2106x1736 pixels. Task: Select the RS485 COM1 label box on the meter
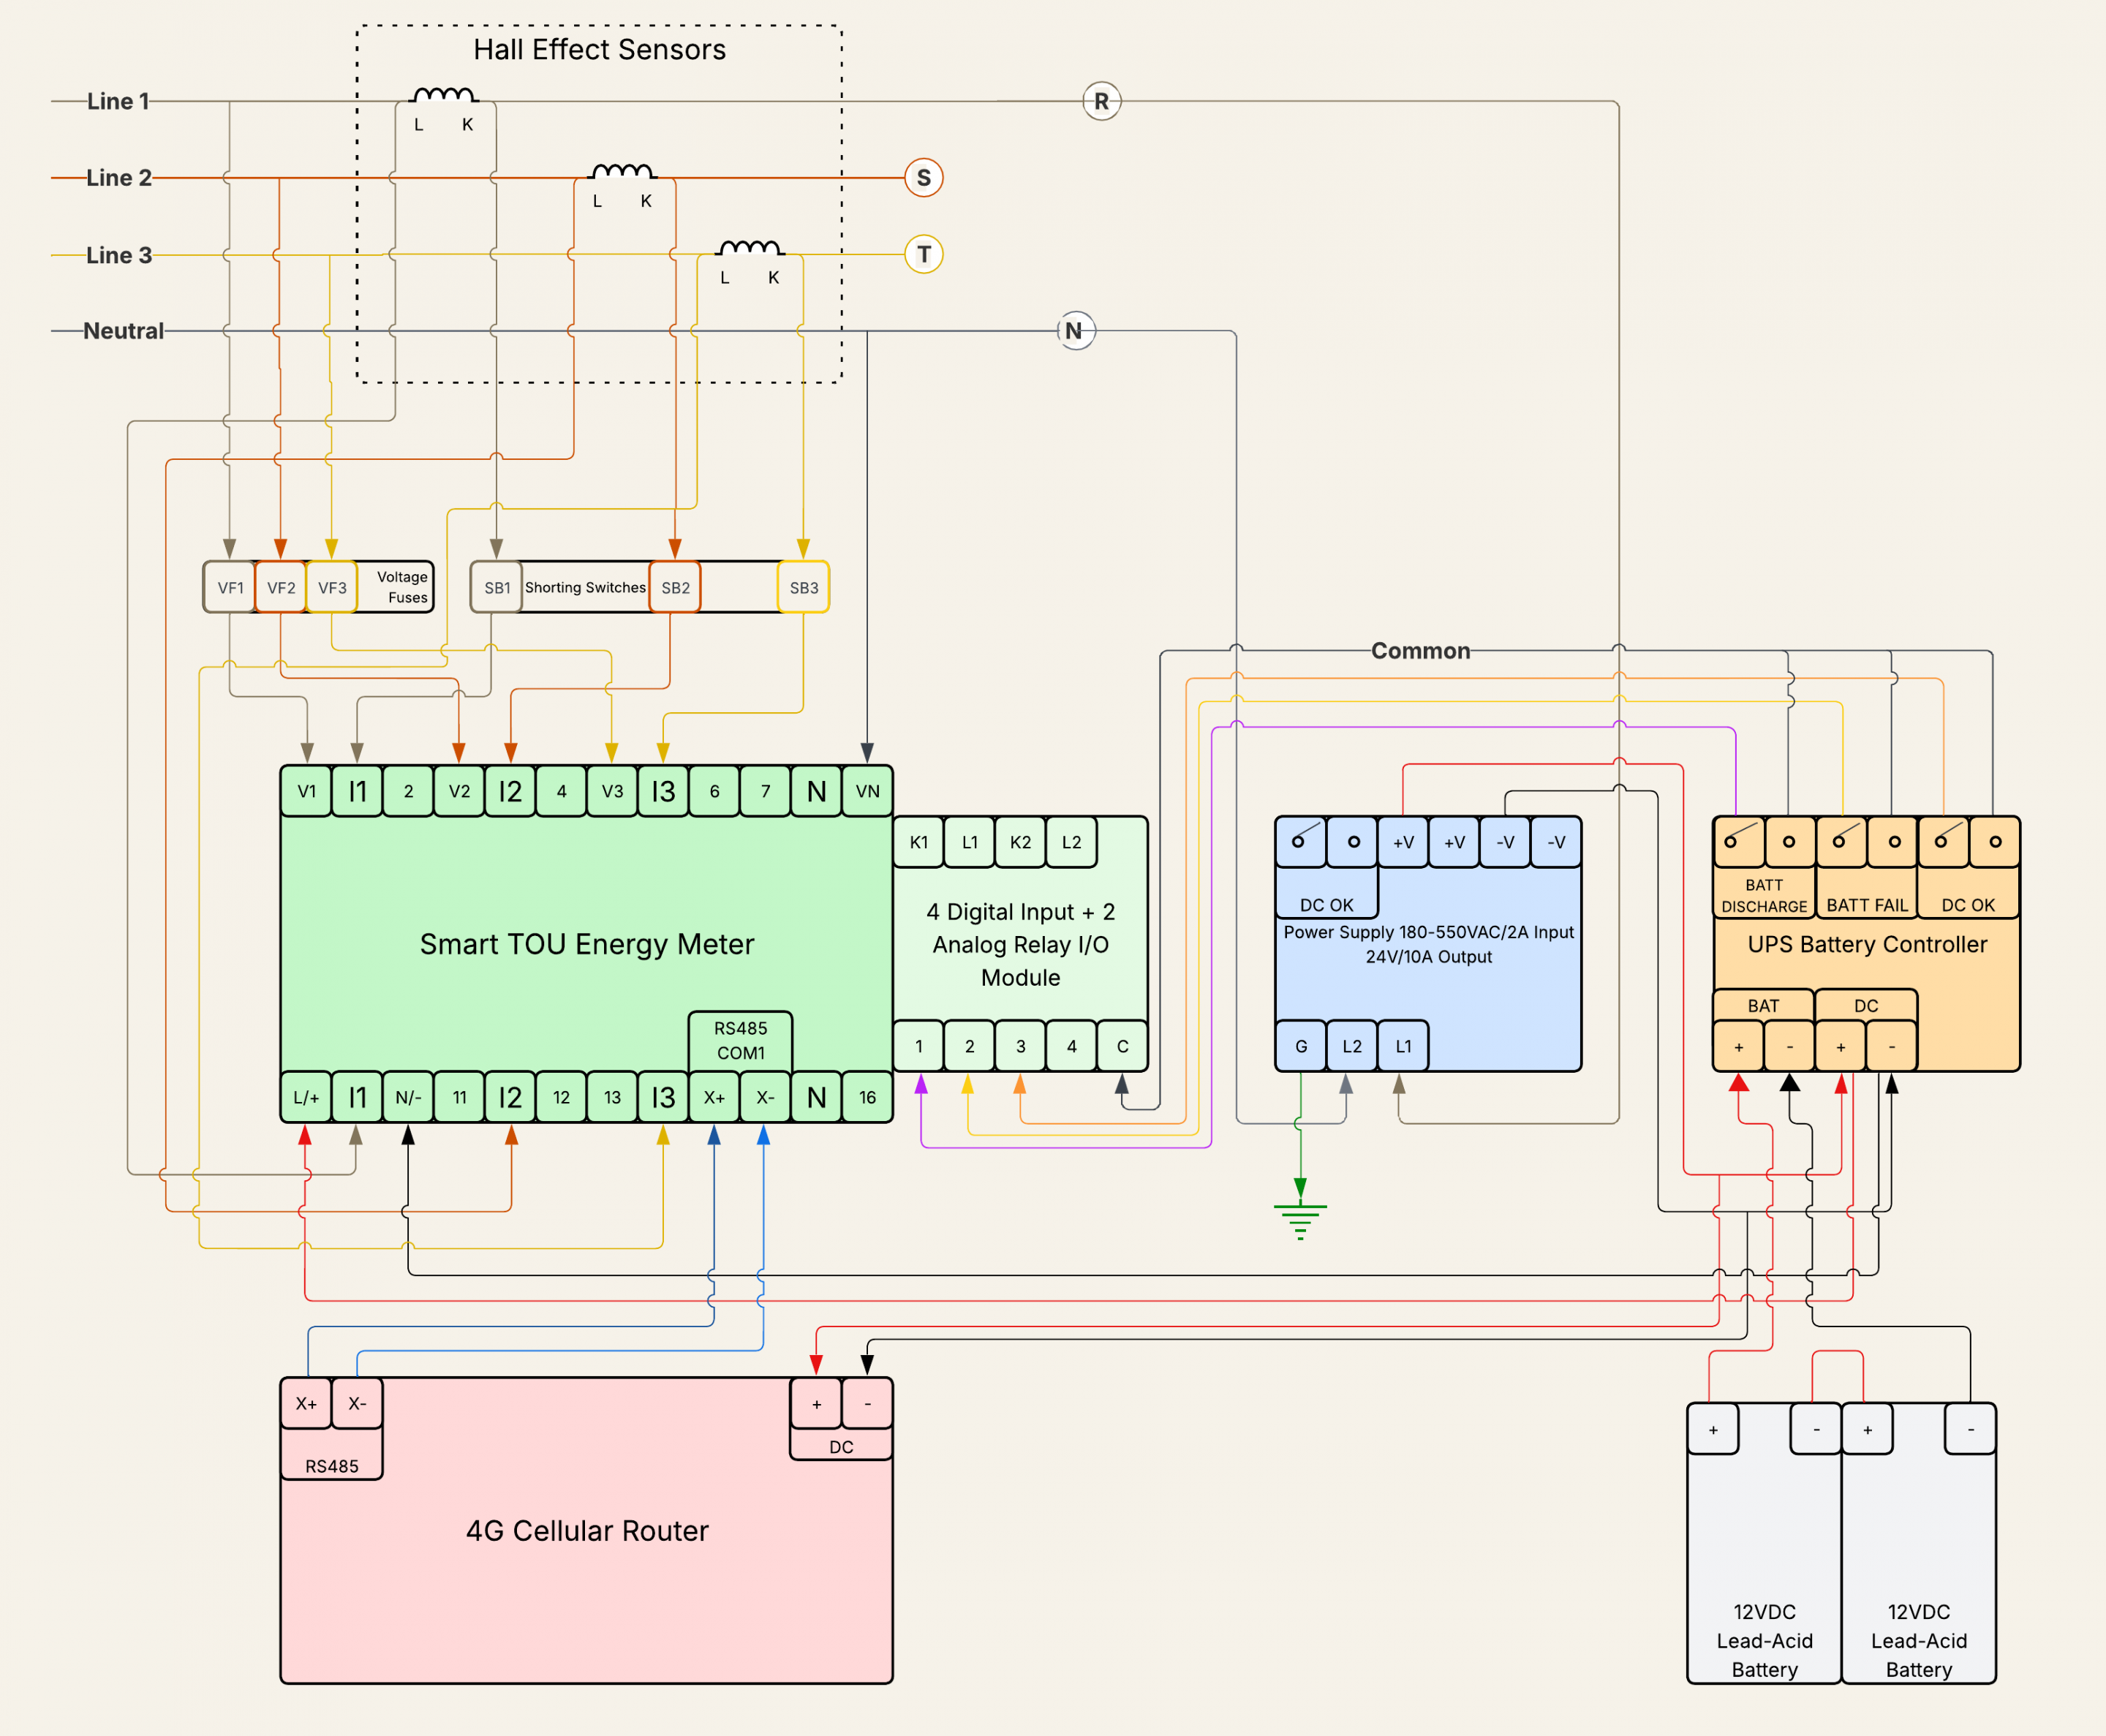740,1041
